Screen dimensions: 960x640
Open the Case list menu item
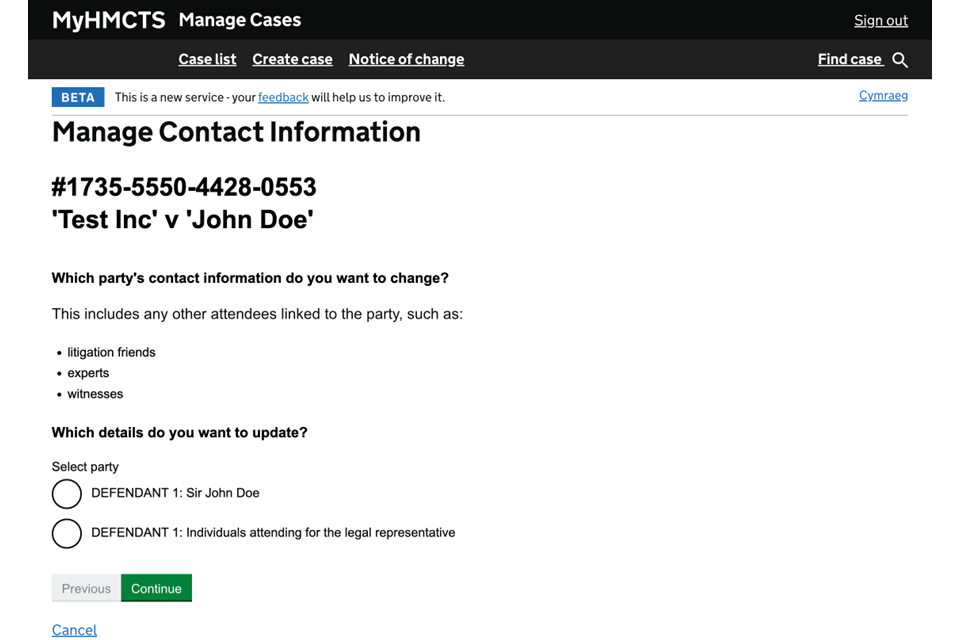[207, 59]
